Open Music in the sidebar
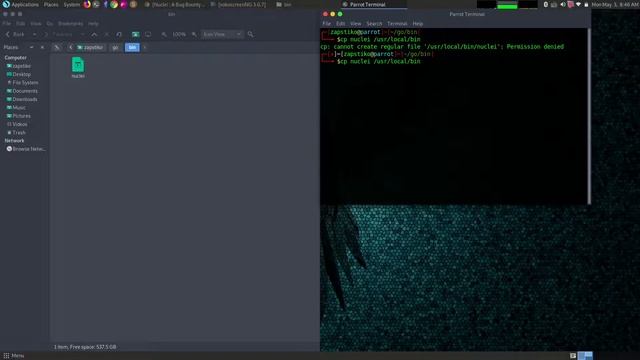The image size is (640, 360). click(16, 108)
